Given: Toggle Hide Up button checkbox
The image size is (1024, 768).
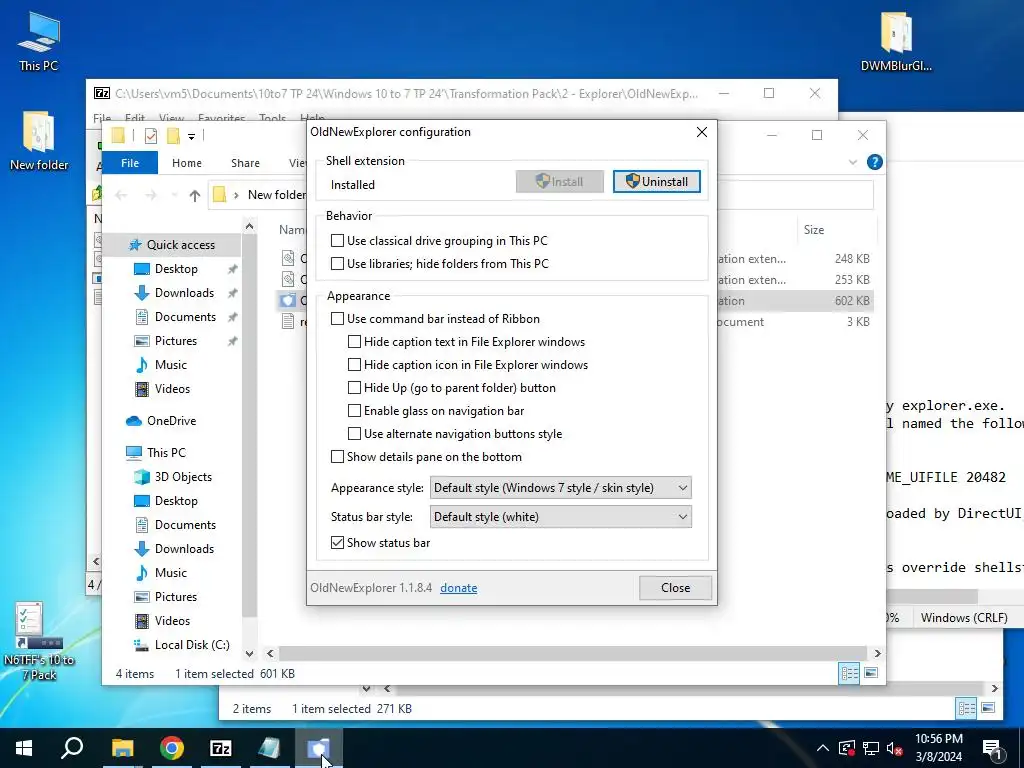Looking at the screenshot, I should [355, 387].
